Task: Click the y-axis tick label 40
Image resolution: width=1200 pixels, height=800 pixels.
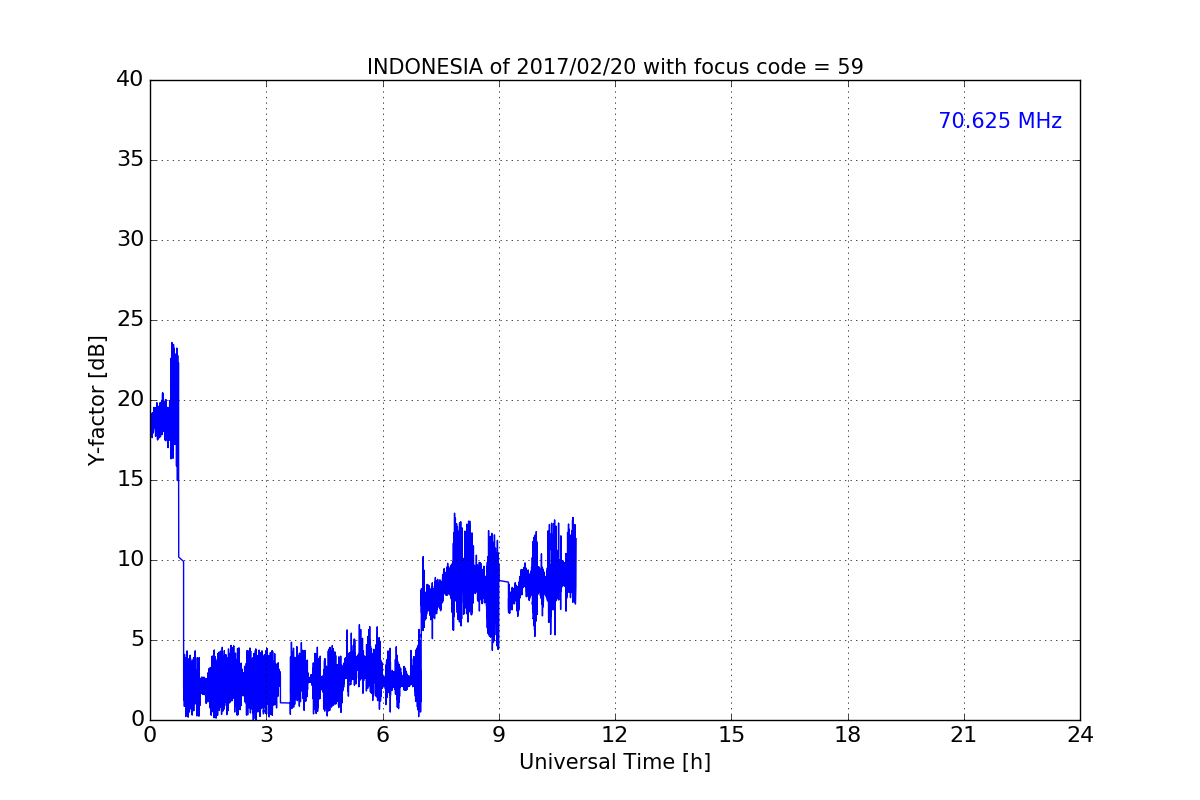Action: [x=130, y=80]
